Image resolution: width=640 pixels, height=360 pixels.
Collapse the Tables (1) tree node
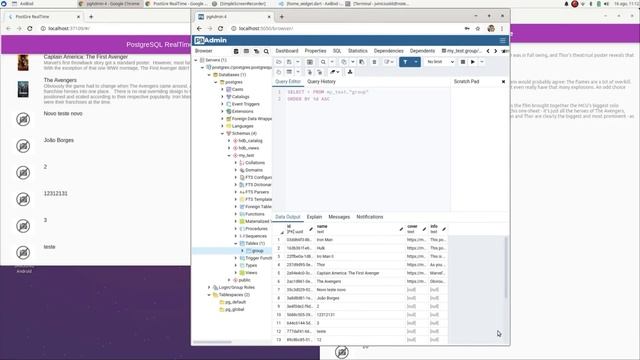236,244
